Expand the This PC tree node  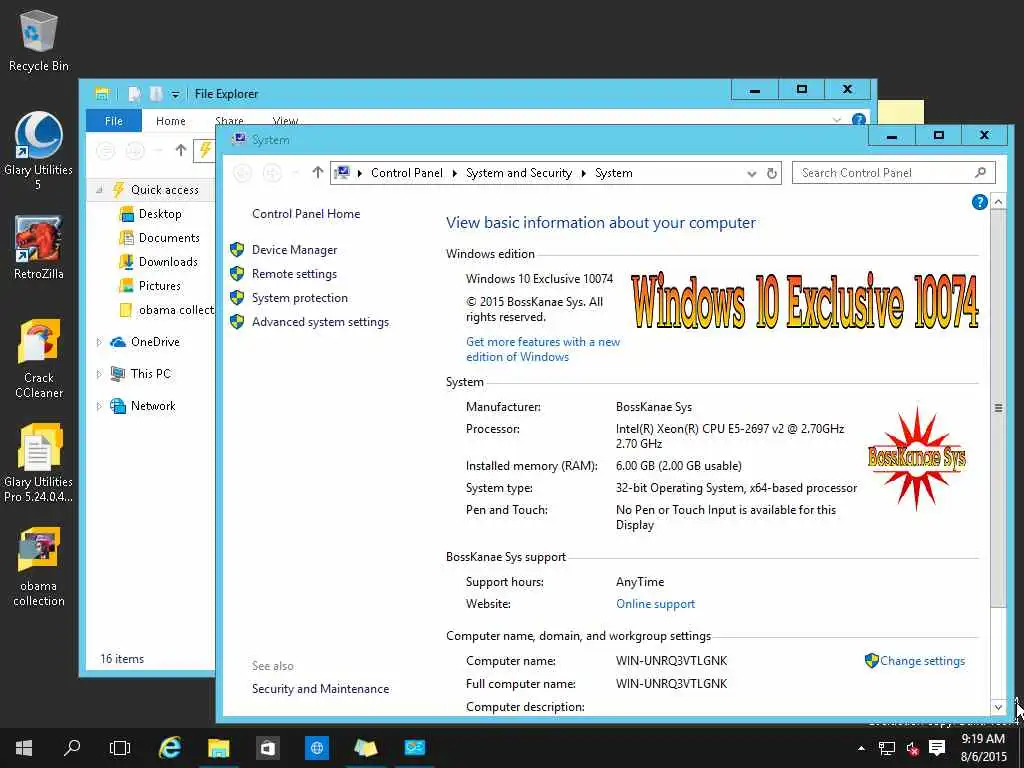[99, 374]
